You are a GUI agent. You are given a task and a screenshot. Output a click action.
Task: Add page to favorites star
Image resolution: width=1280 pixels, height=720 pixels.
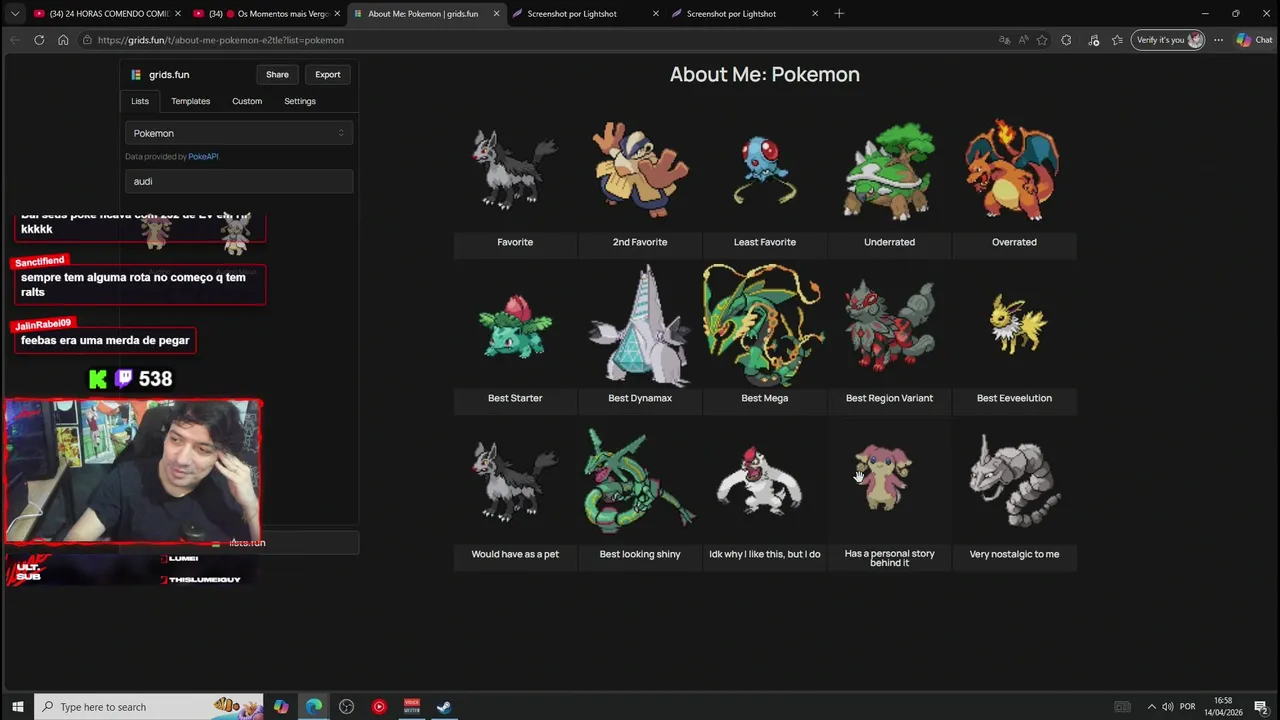click(1042, 40)
